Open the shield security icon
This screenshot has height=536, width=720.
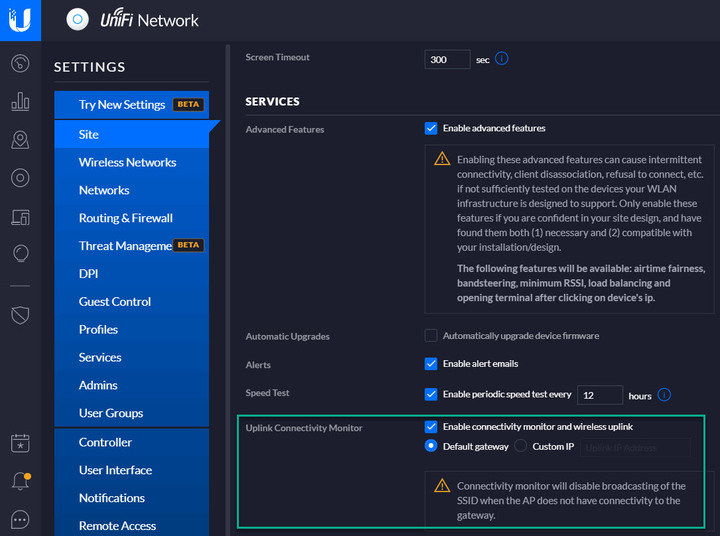tap(20, 315)
